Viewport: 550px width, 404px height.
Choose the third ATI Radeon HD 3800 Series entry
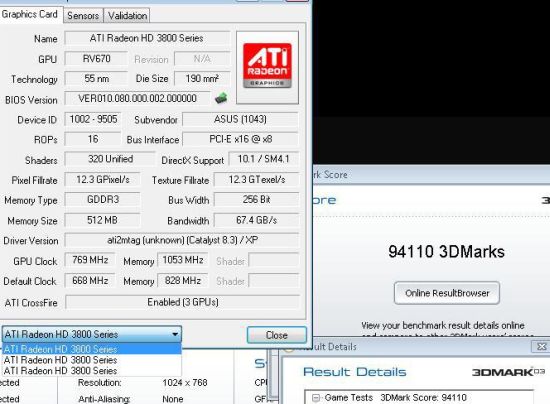[92, 370]
